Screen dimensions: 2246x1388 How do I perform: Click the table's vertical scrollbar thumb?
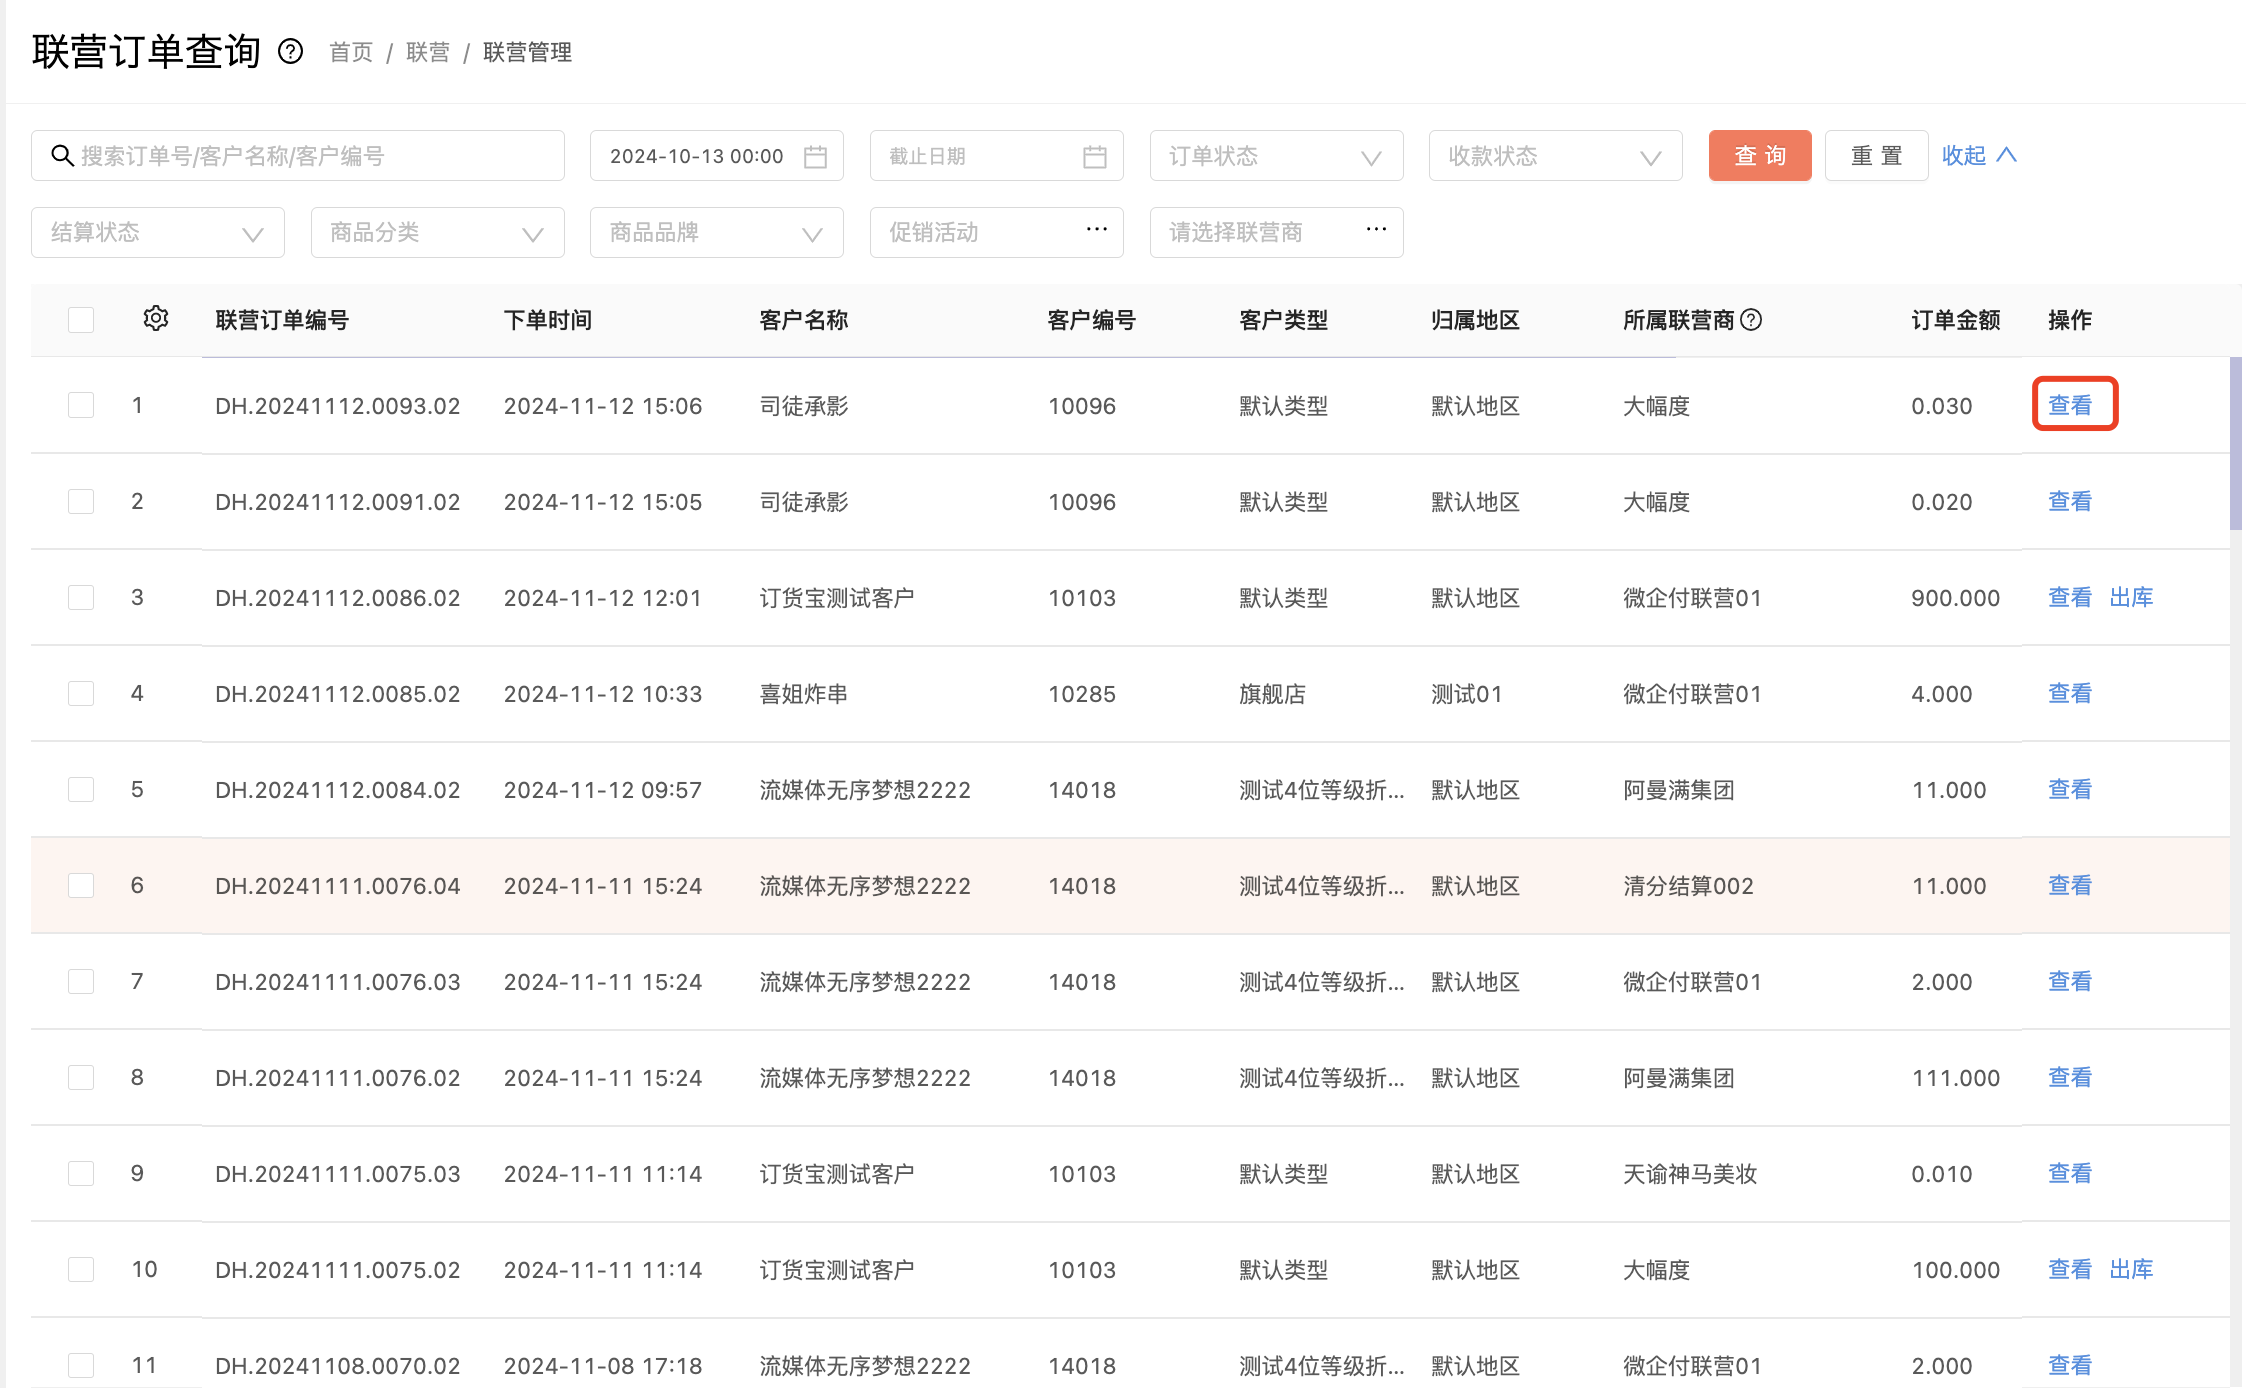2235,443
